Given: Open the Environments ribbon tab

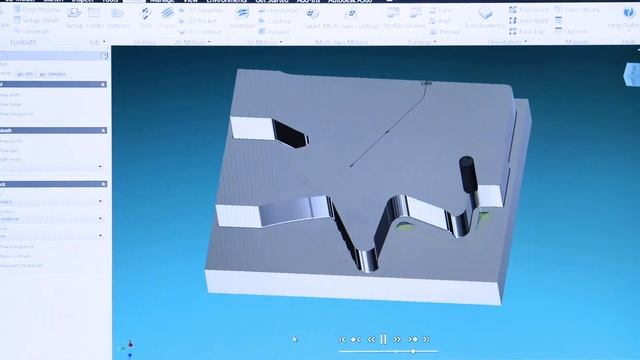Looking at the screenshot, I should (226, 1).
